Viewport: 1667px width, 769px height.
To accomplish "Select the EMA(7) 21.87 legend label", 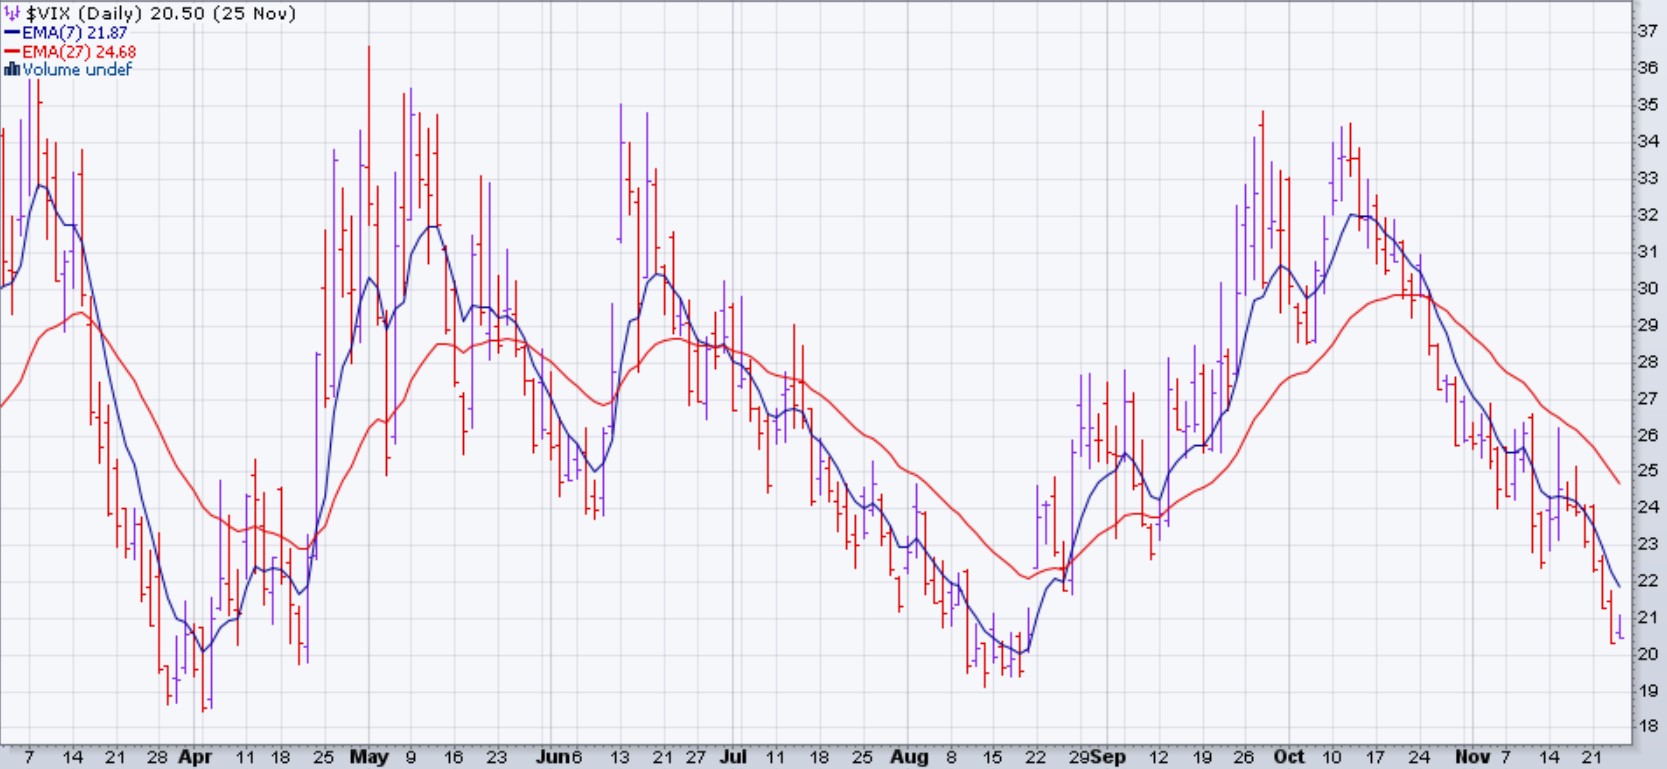I will pos(75,33).
